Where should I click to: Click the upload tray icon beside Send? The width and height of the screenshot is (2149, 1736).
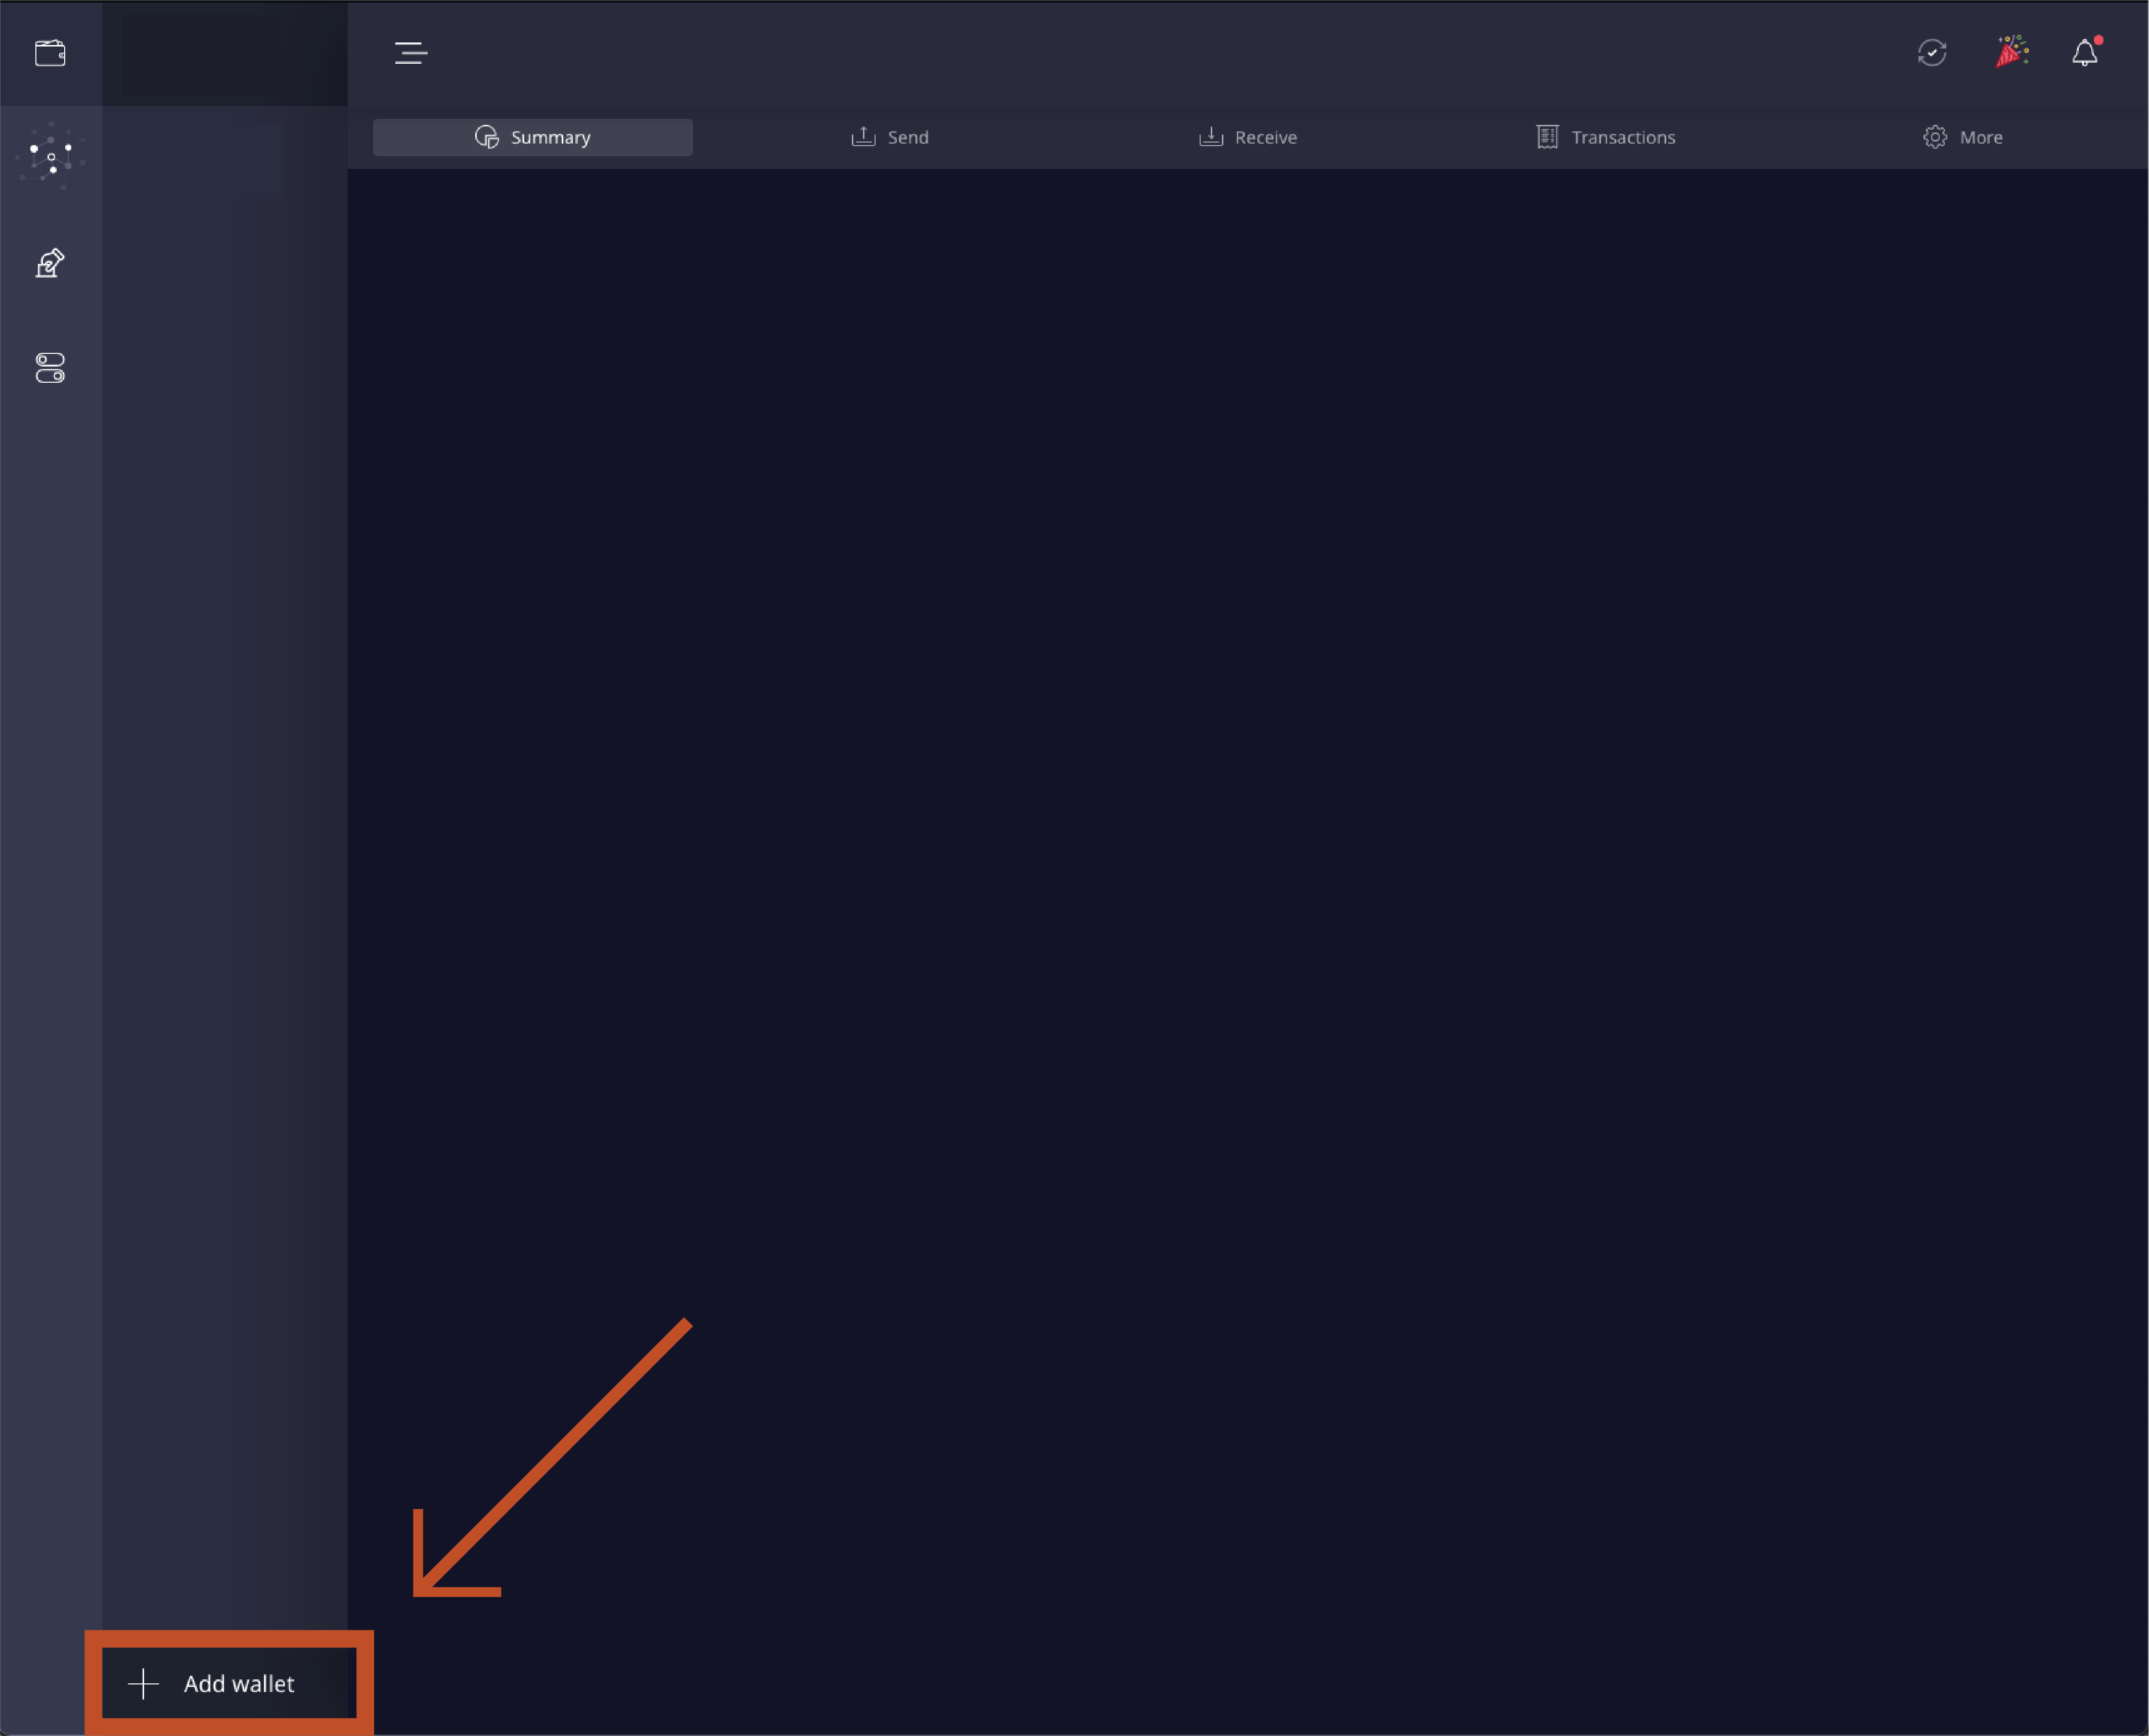point(863,137)
